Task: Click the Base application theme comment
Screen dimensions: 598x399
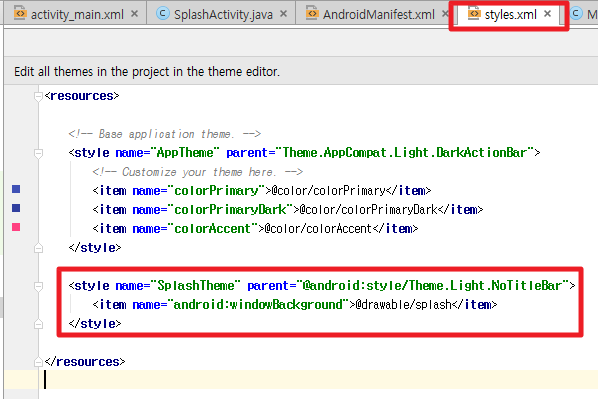Action: coord(165,134)
